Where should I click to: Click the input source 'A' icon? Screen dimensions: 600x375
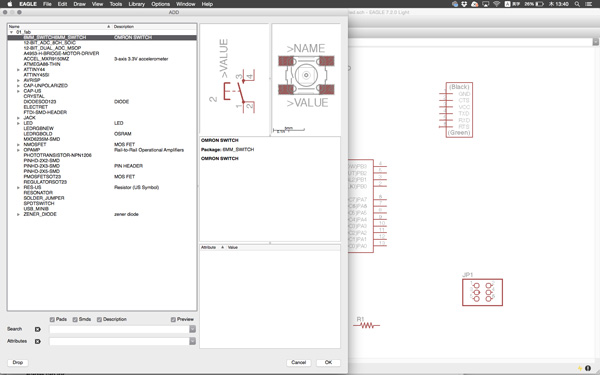pyautogui.click(x=507, y=4)
